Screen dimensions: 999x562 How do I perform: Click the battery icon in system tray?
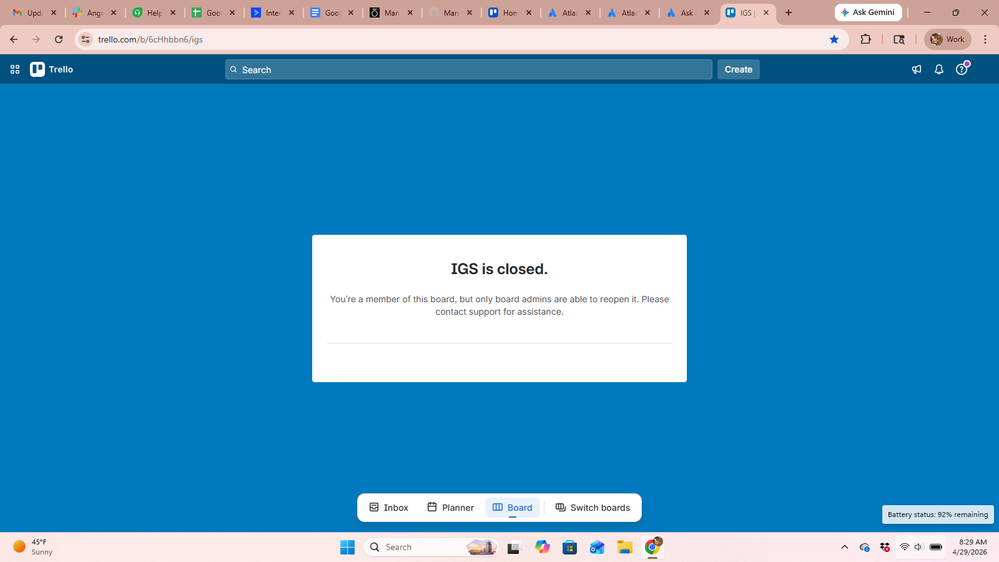click(936, 547)
